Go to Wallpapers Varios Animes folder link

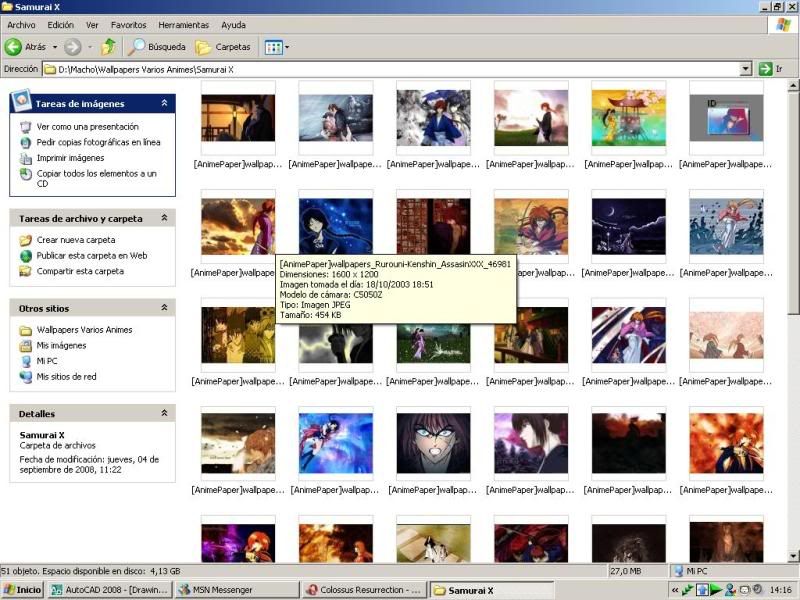point(85,330)
